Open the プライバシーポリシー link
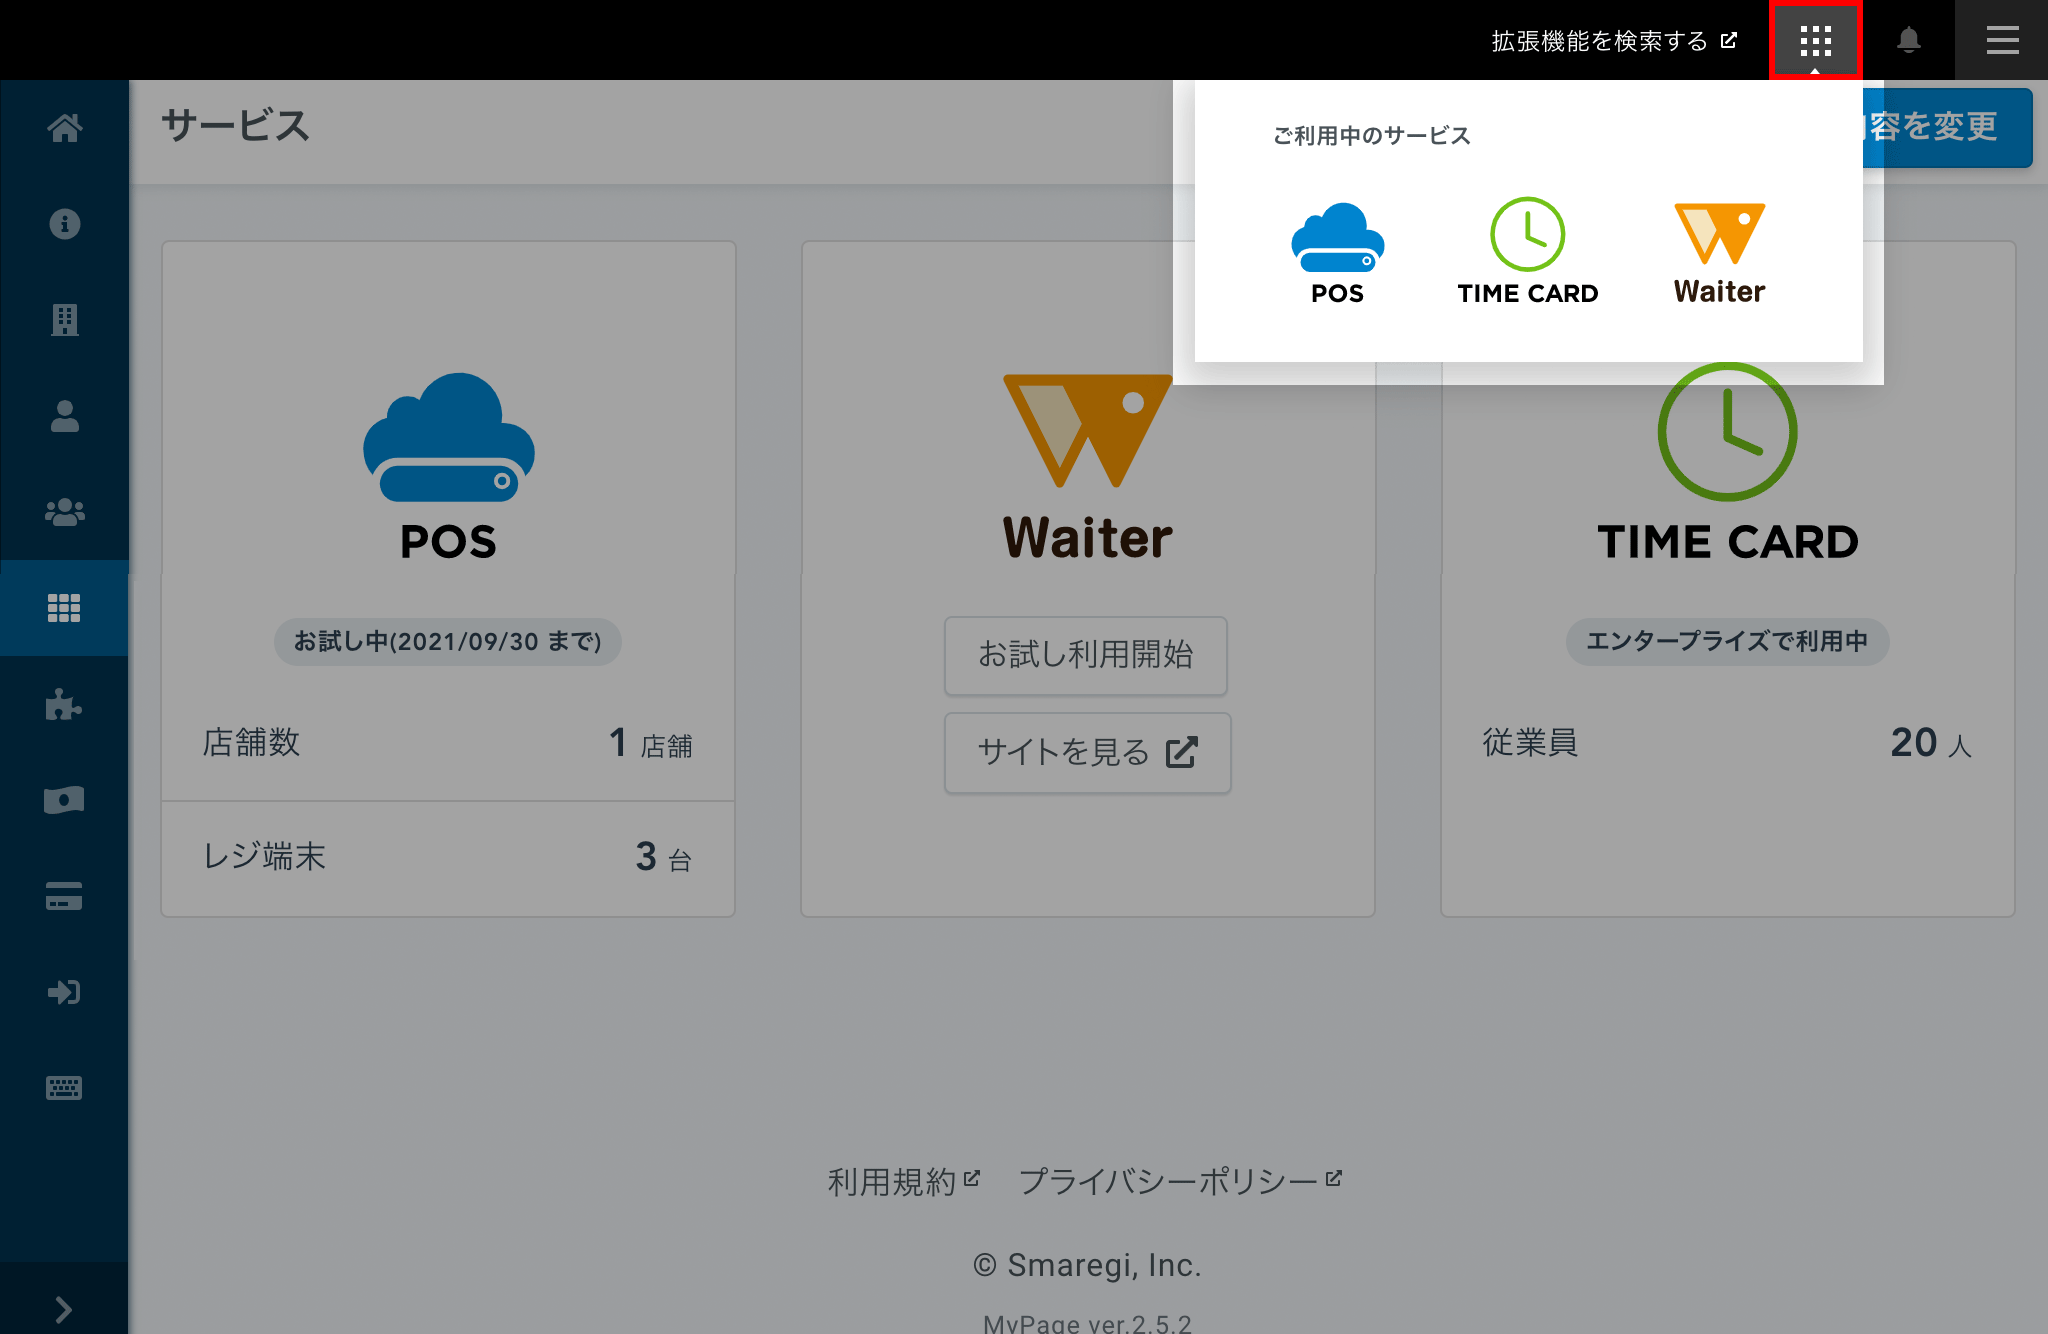The height and width of the screenshot is (1334, 2048). point(1180,1182)
